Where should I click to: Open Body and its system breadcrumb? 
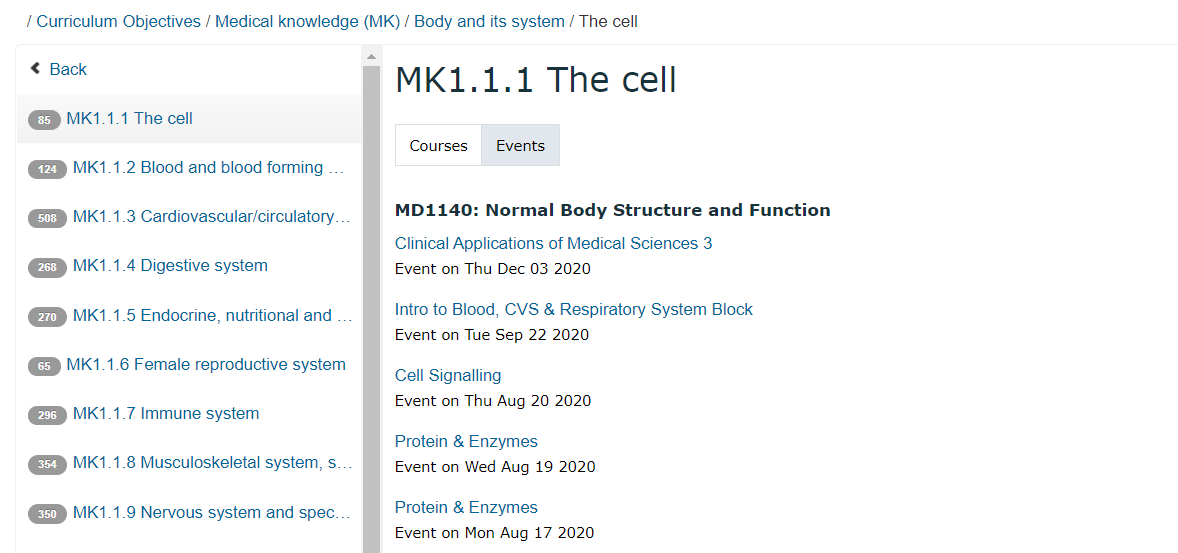[489, 21]
